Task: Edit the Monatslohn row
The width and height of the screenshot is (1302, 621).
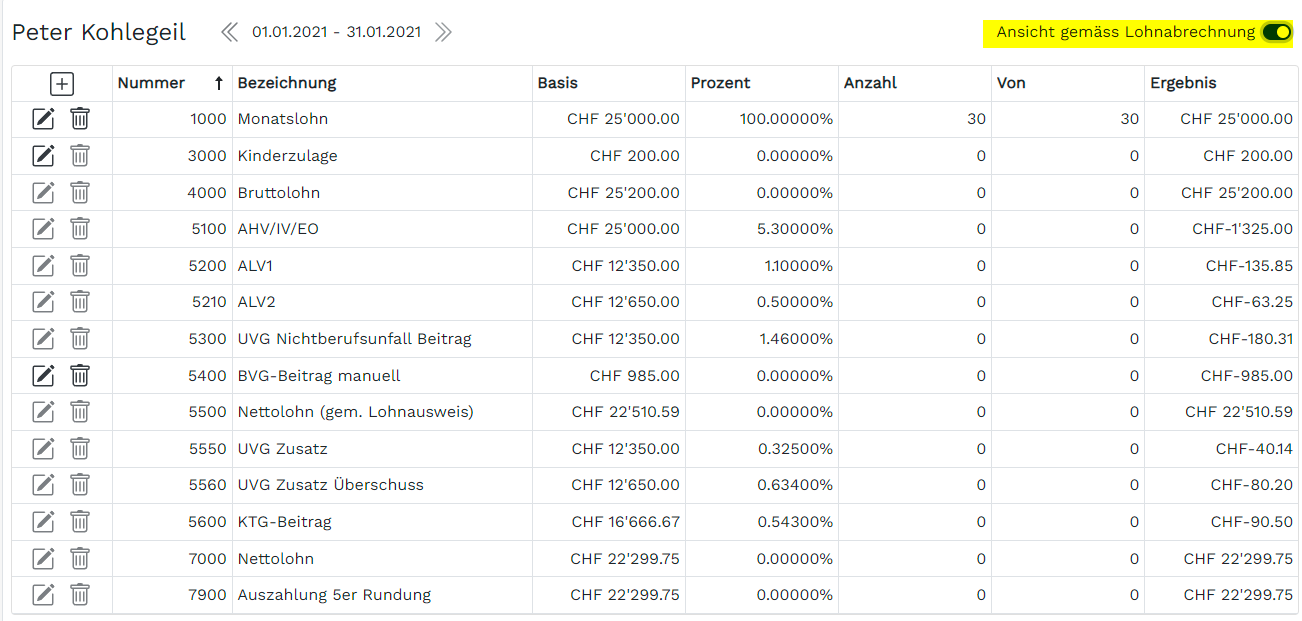Action: [43, 119]
